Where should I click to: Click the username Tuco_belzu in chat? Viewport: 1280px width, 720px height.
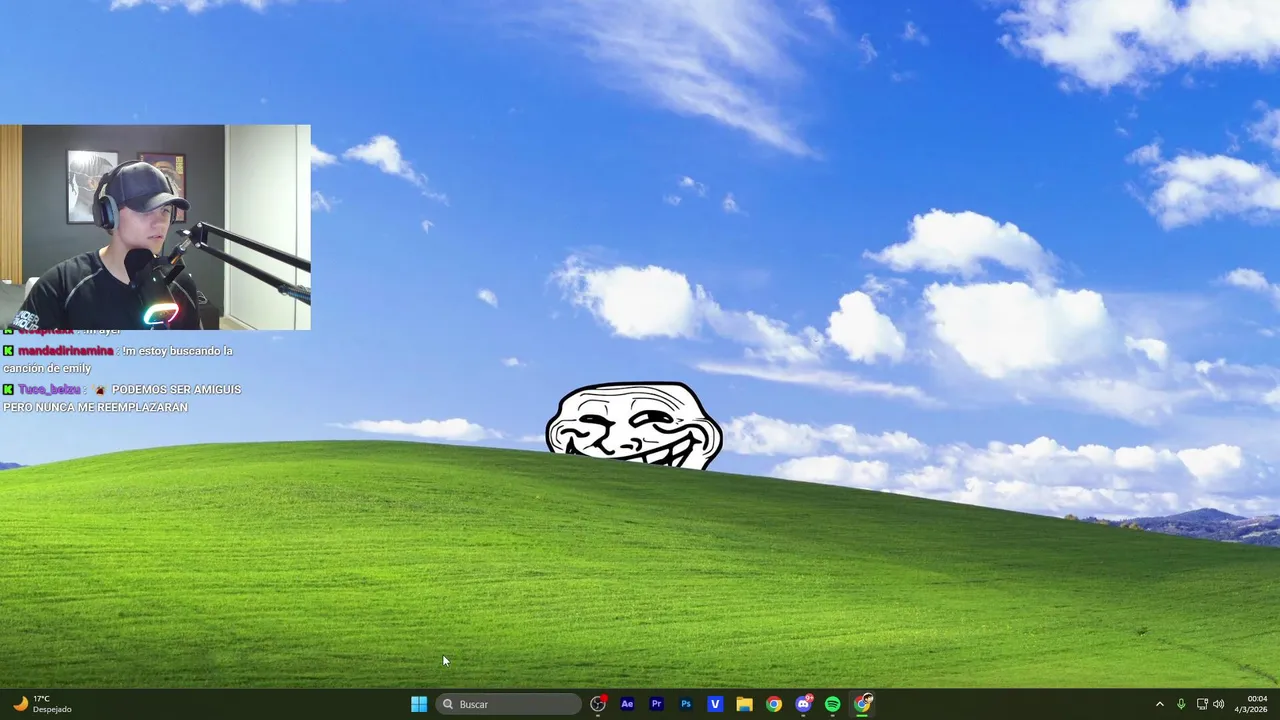click(49, 389)
